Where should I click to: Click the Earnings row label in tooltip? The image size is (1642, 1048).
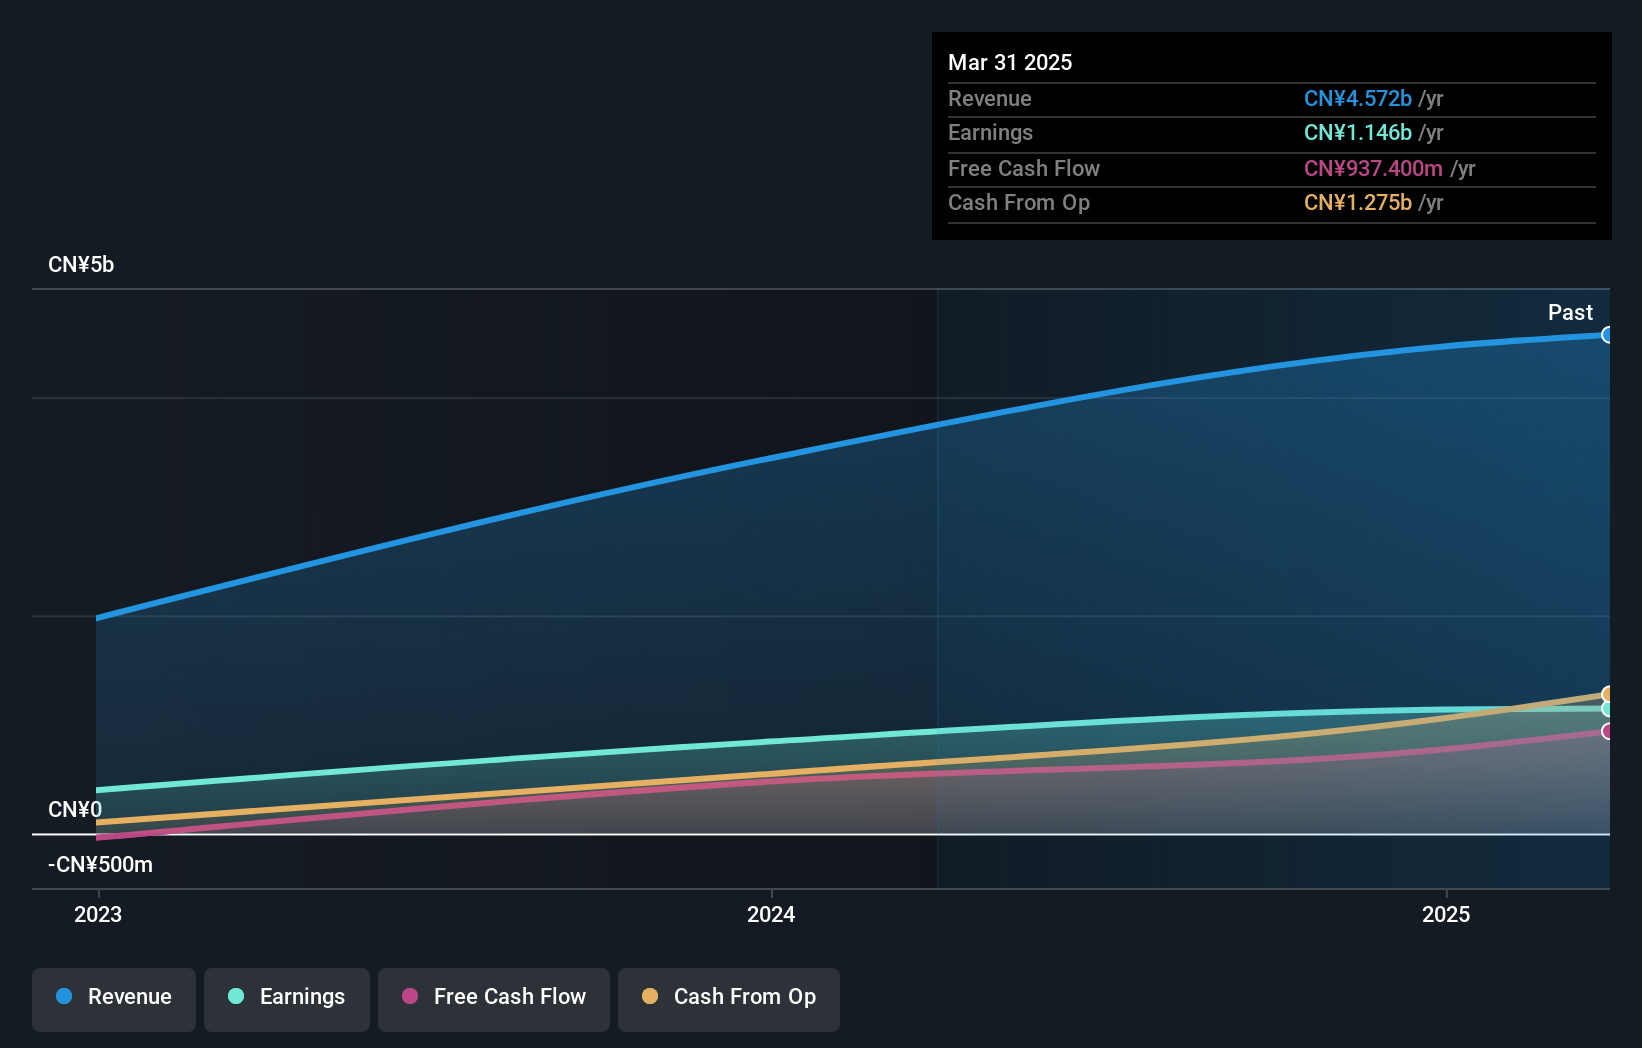[x=990, y=132]
